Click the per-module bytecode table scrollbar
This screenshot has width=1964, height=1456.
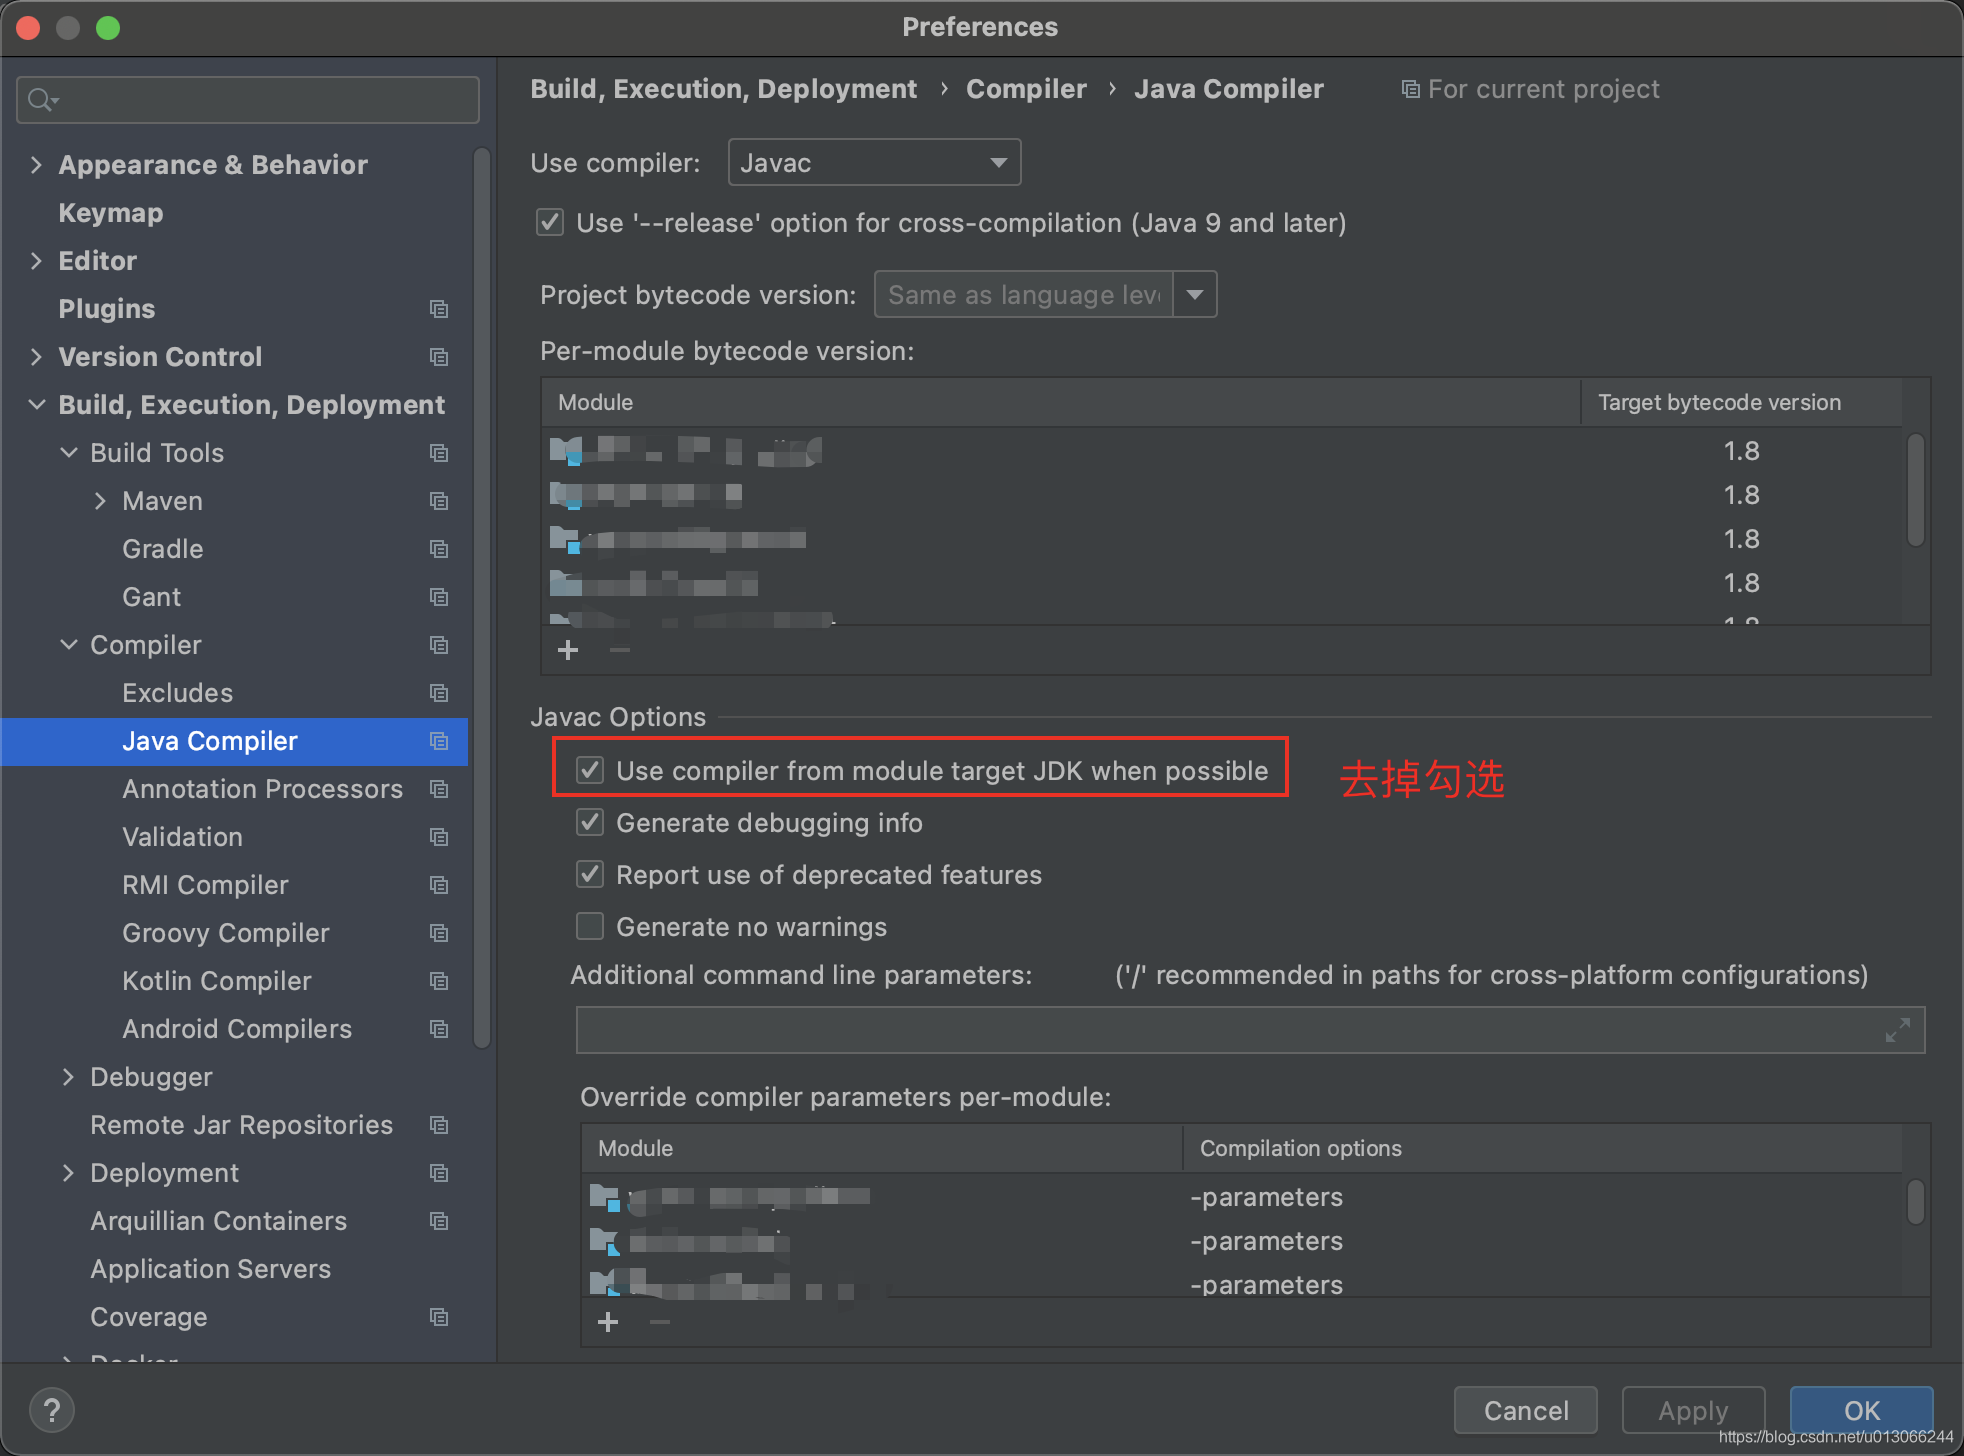[1915, 490]
